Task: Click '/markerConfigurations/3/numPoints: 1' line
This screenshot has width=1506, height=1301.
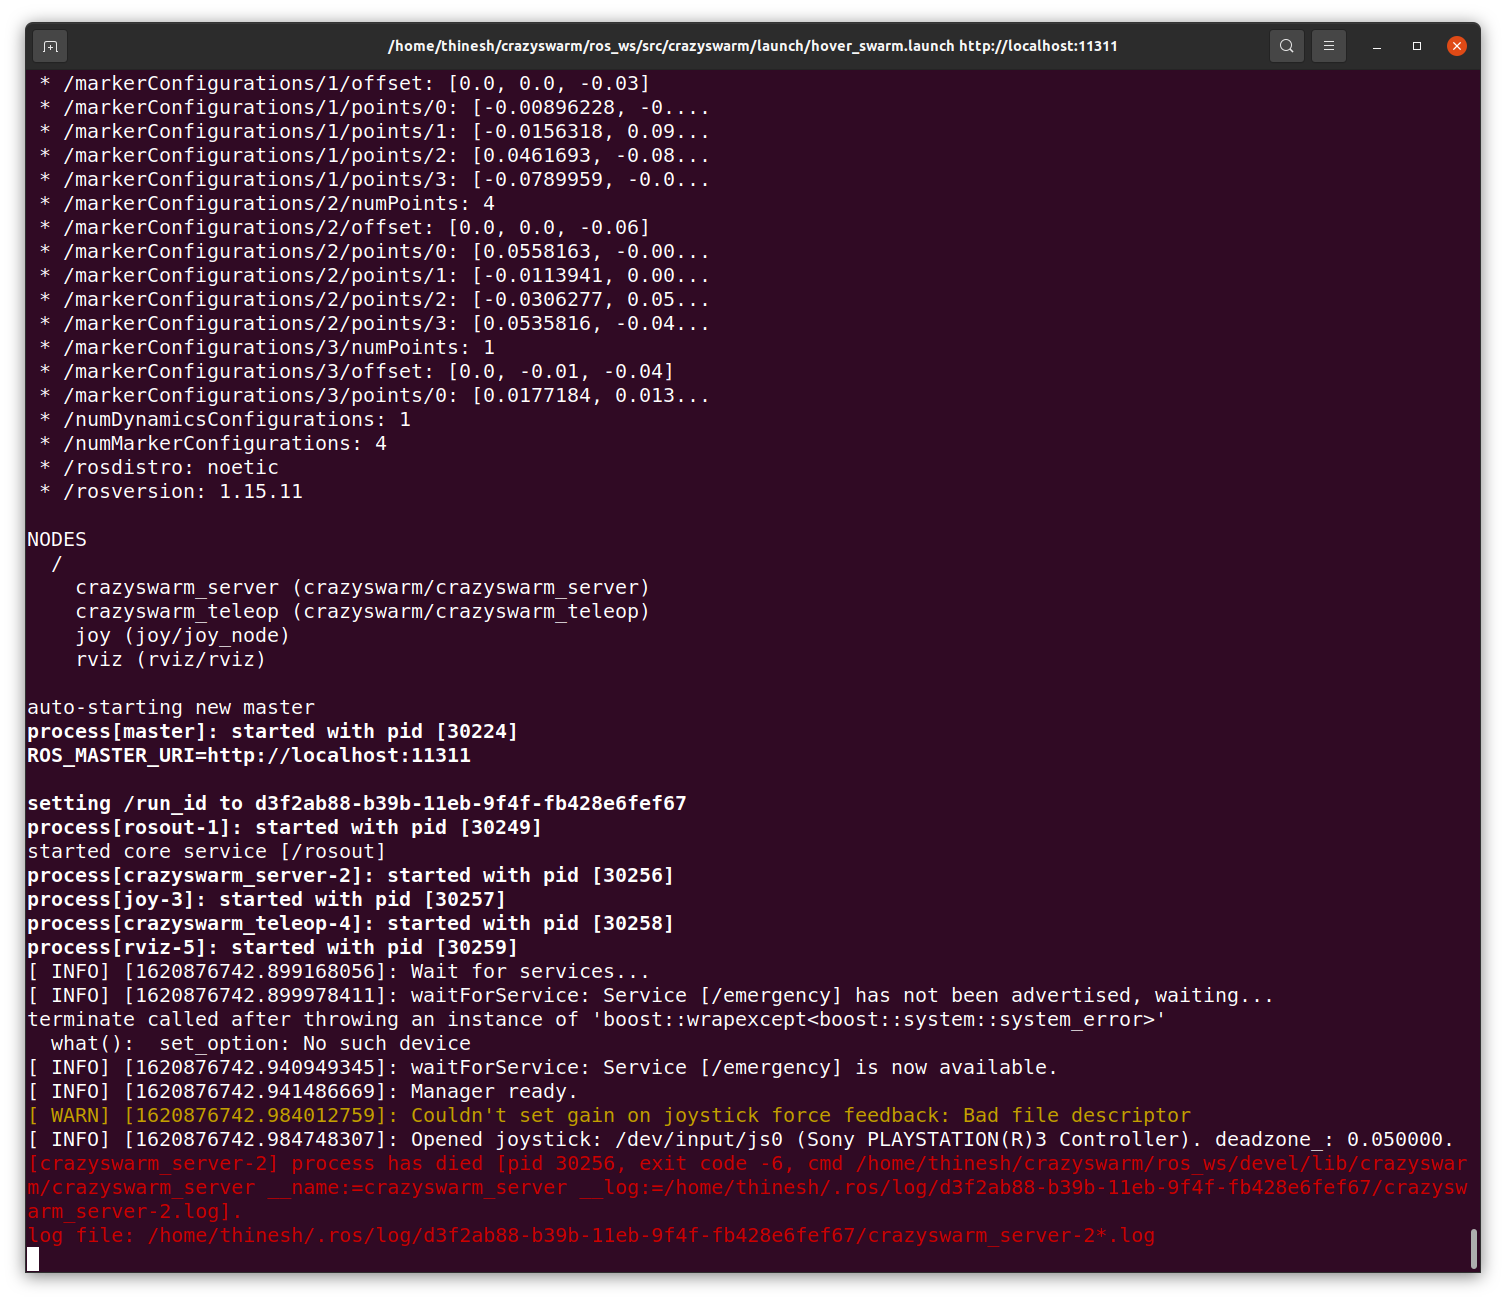Action: click(267, 348)
